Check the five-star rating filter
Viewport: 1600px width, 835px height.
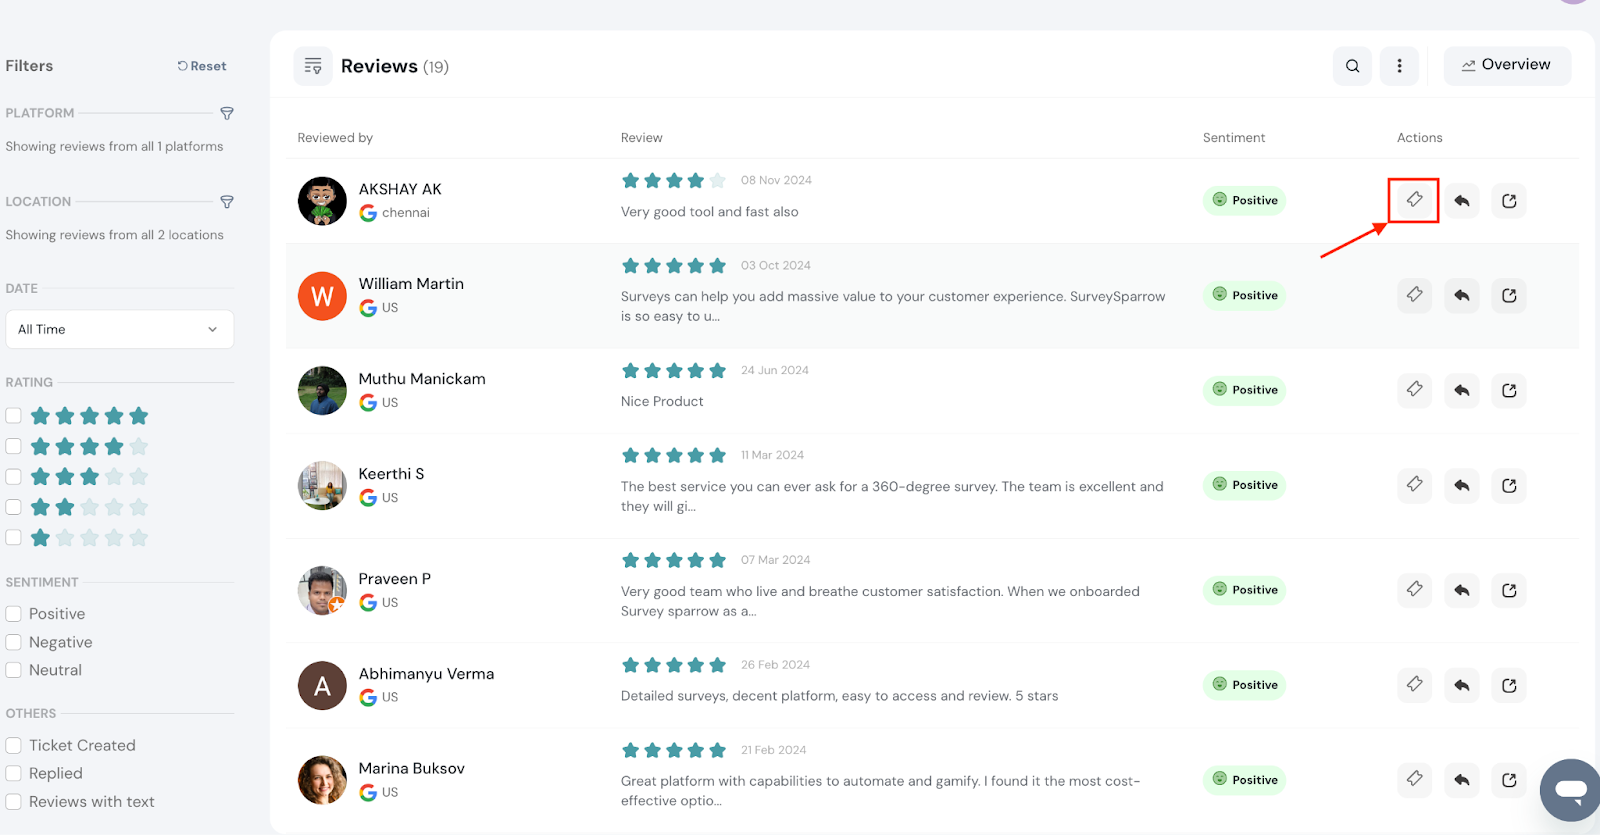[x=14, y=415]
